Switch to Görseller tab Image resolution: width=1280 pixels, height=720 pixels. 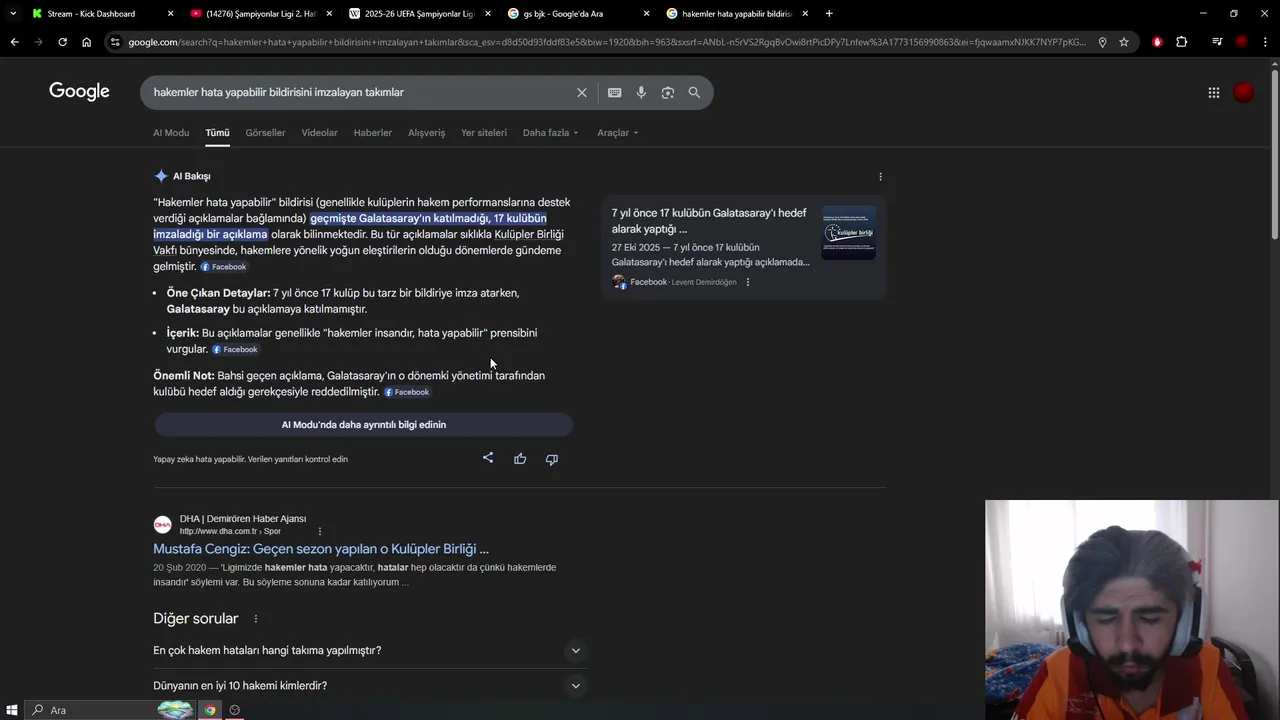pyautogui.click(x=265, y=132)
